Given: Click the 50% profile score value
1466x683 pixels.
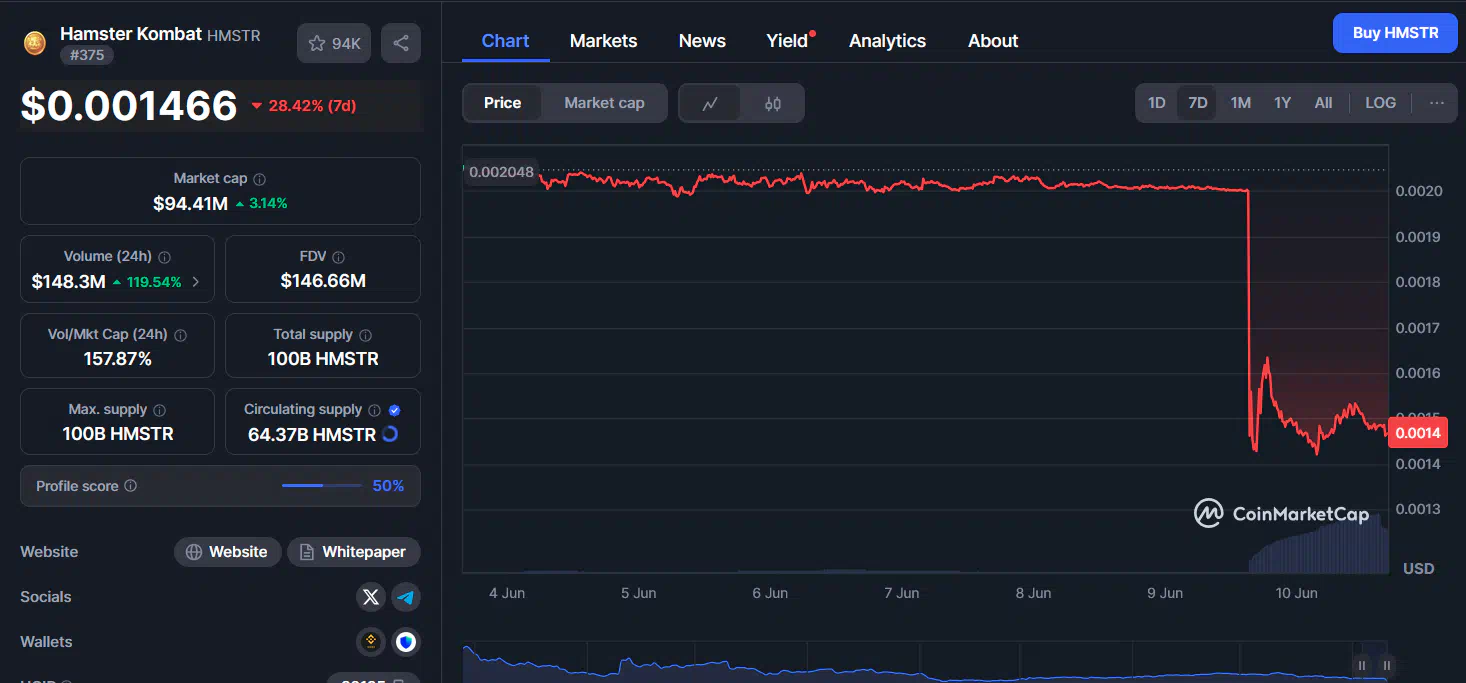Looking at the screenshot, I should [388, 486].
